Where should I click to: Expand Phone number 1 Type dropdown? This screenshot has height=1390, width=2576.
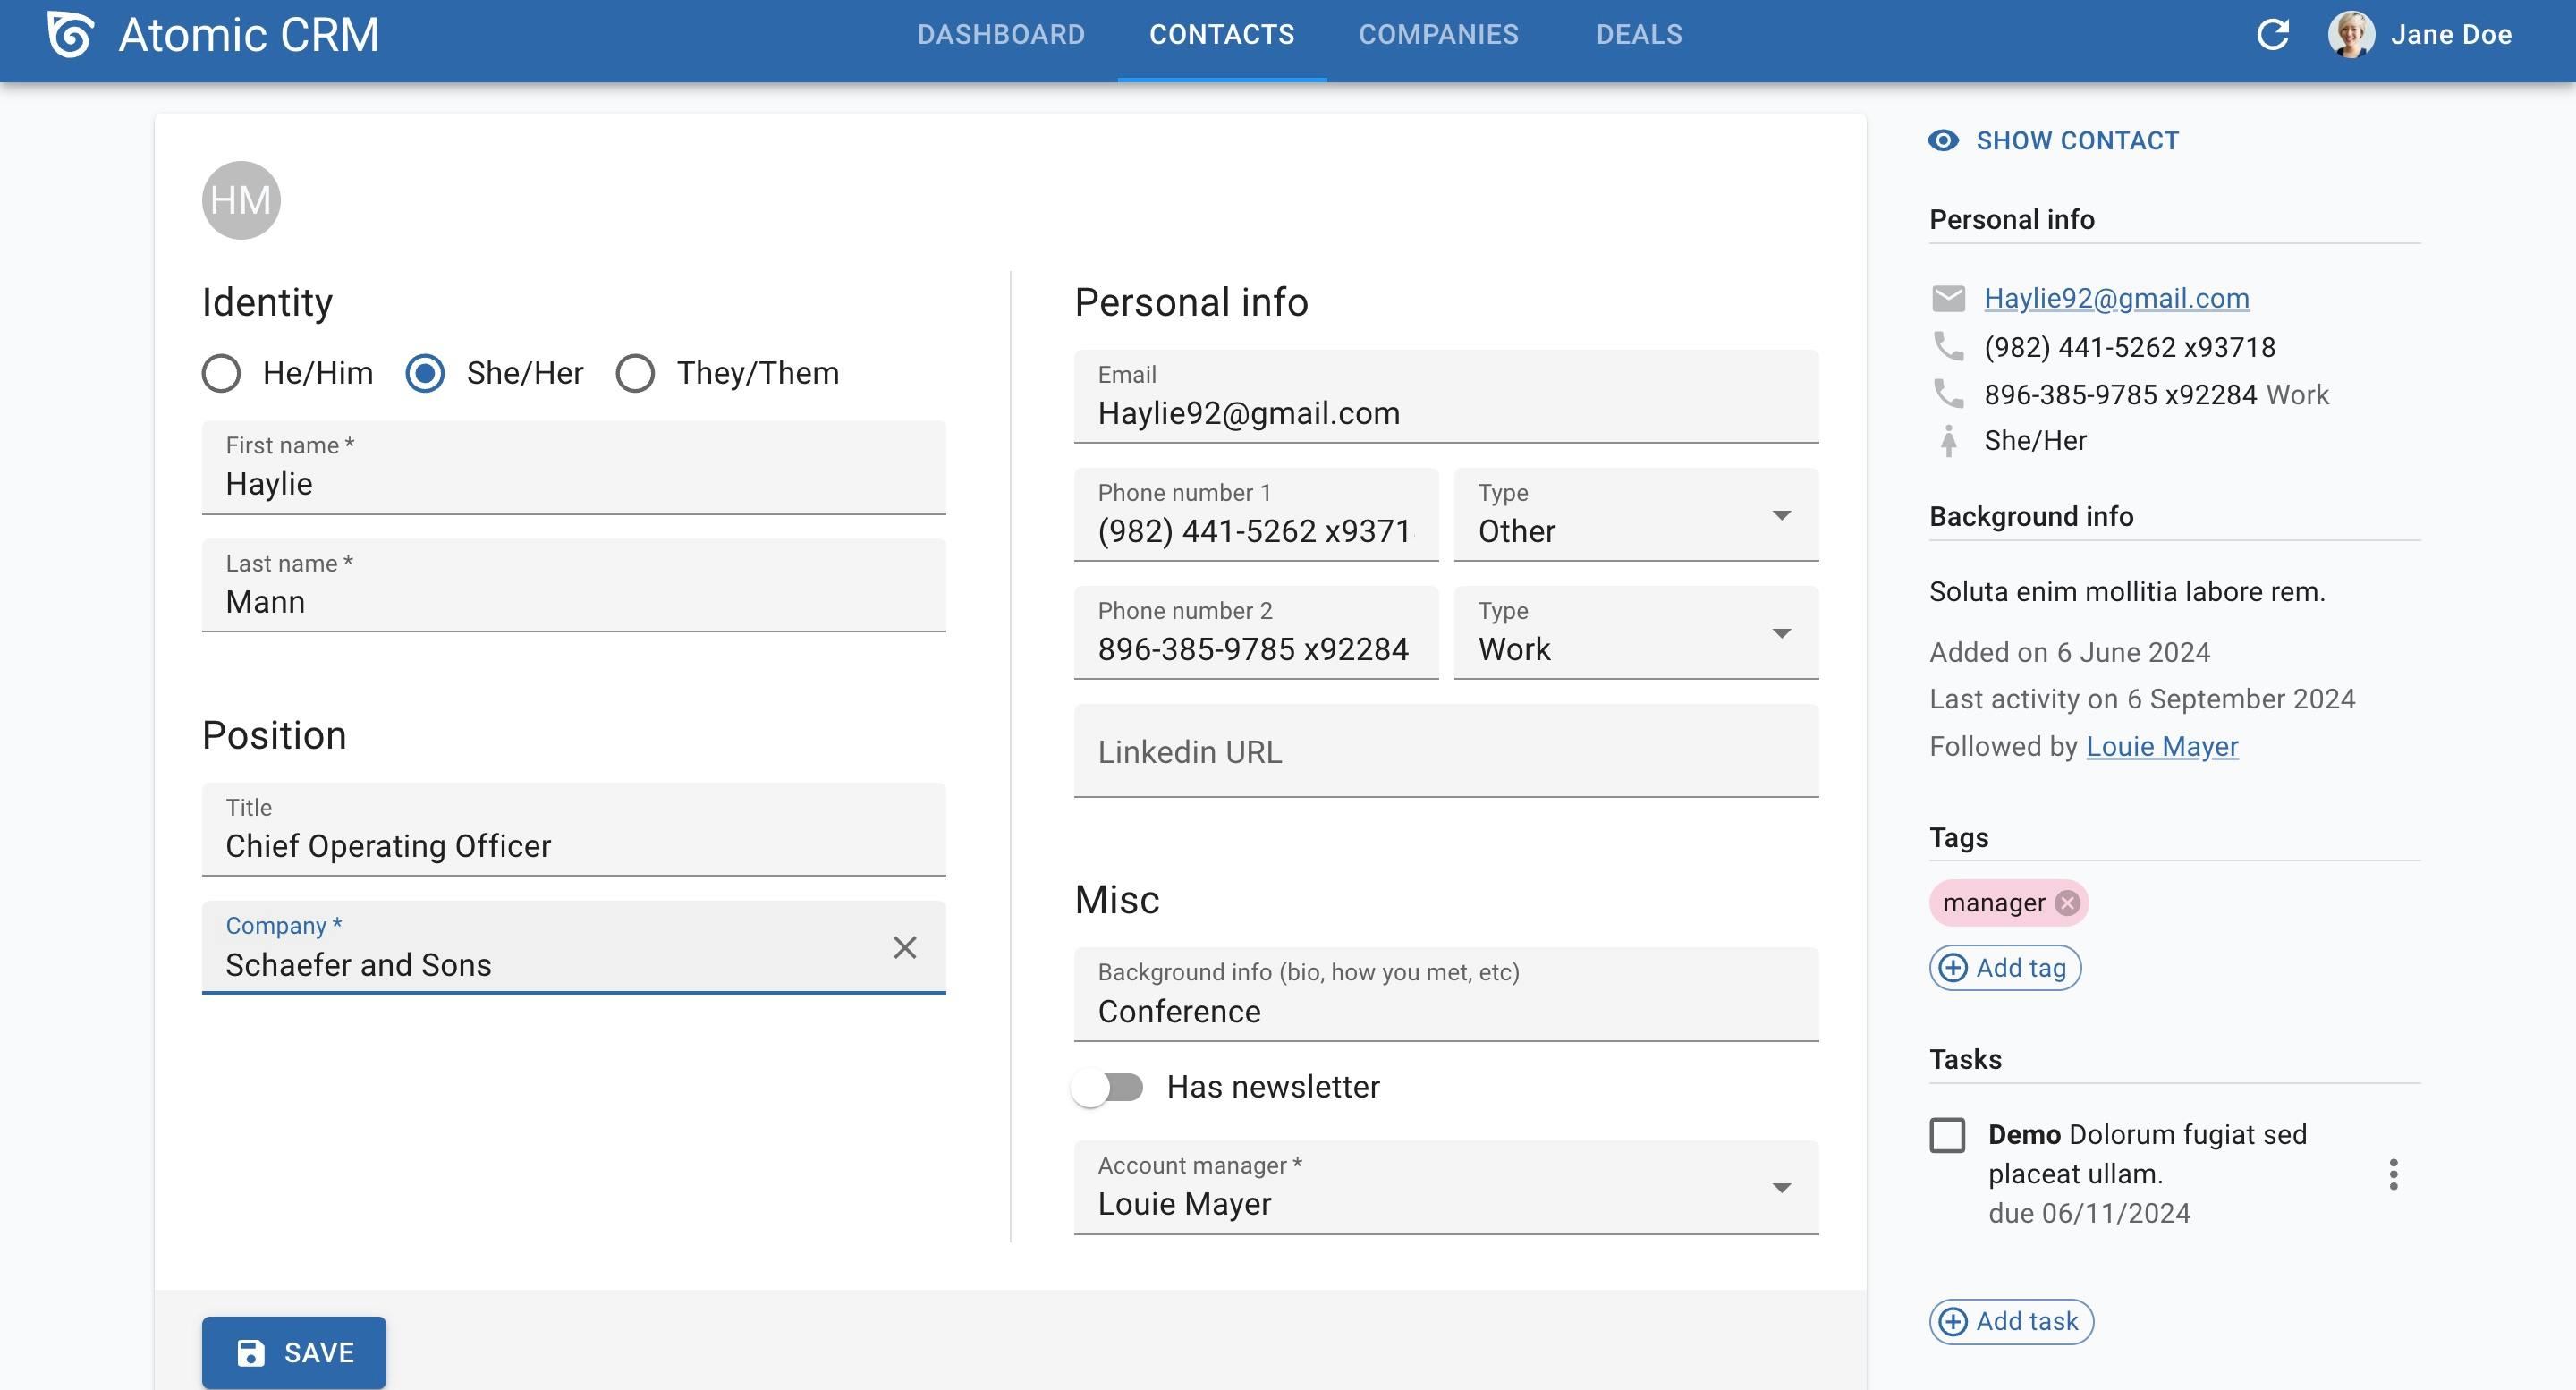click(1636, 514)
